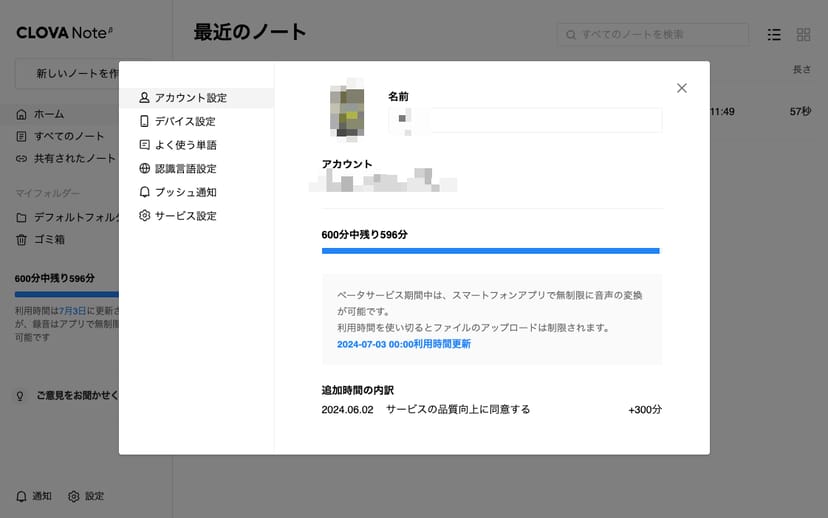The width and height of the screenshot is (828, 518).
Task: Open プッシュ通知 bell settings
Action: pos(185,192)
